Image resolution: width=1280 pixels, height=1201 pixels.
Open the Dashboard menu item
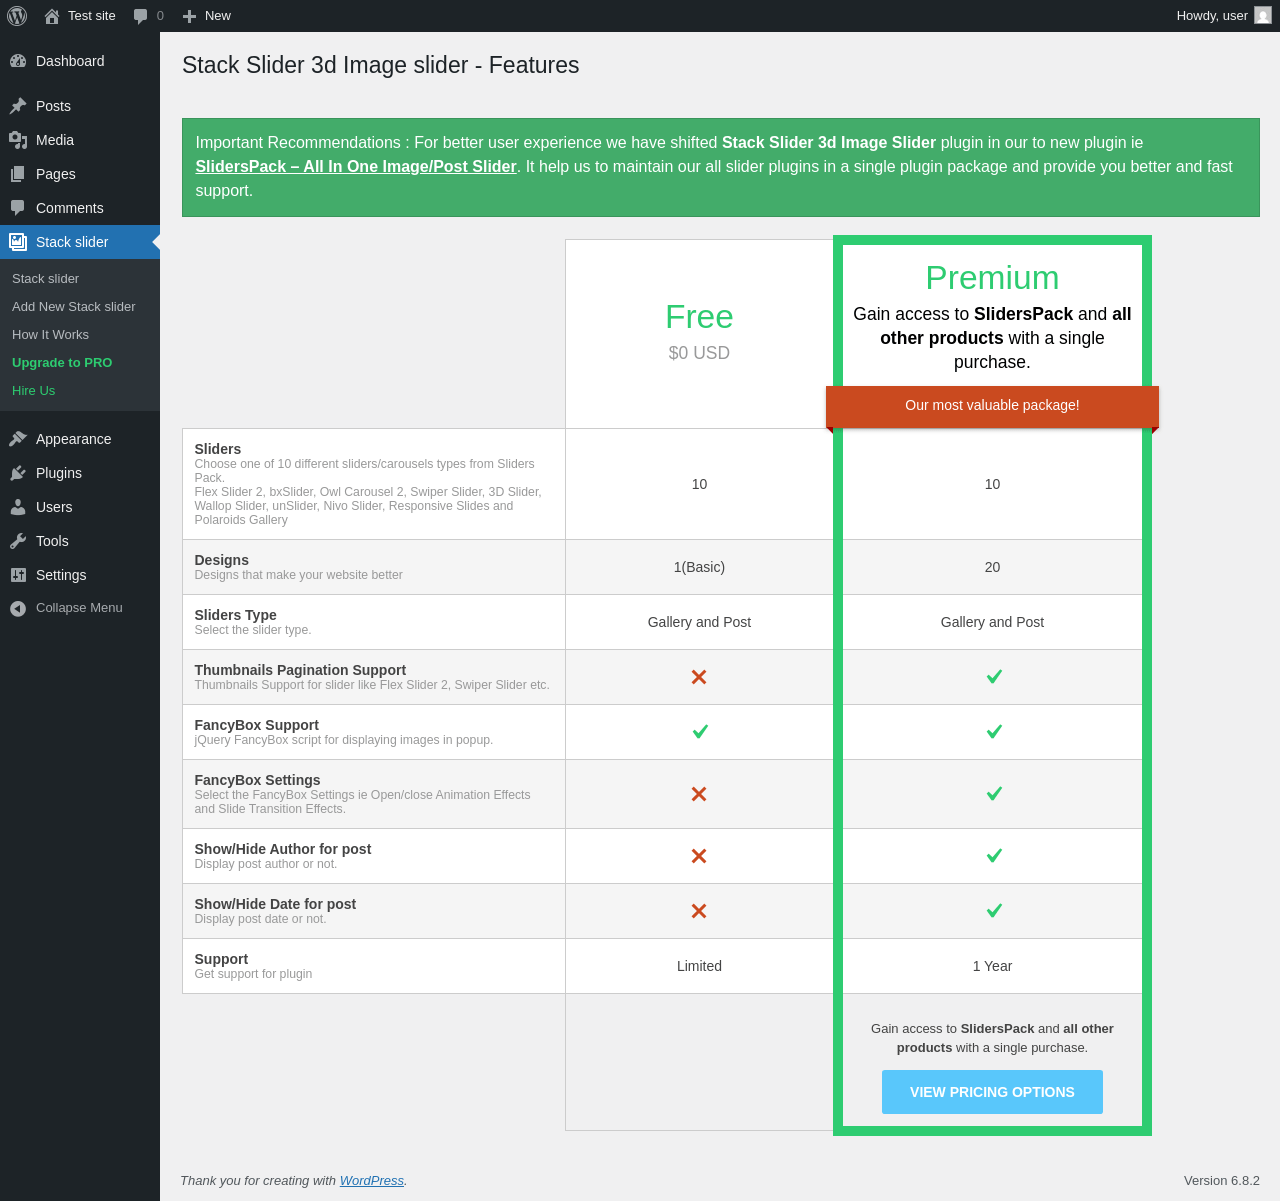click(x=80, y=61)
